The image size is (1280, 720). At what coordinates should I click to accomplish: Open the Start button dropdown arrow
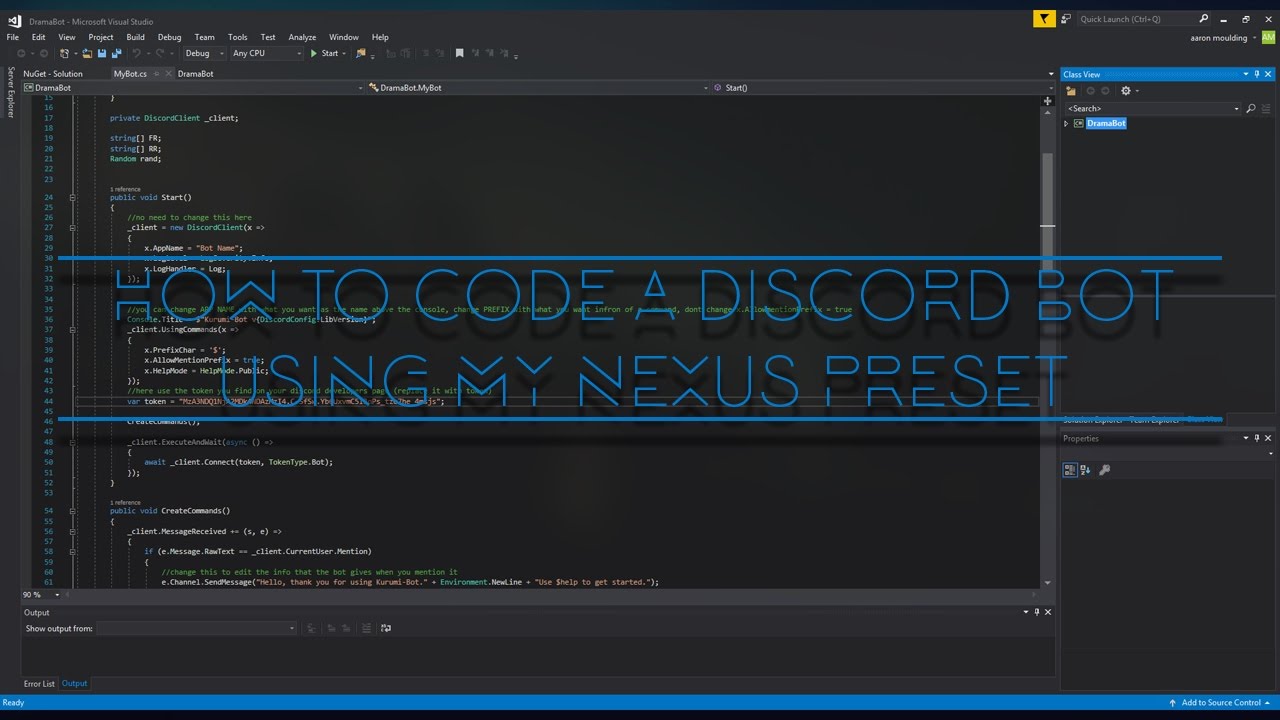click(343, 53)
